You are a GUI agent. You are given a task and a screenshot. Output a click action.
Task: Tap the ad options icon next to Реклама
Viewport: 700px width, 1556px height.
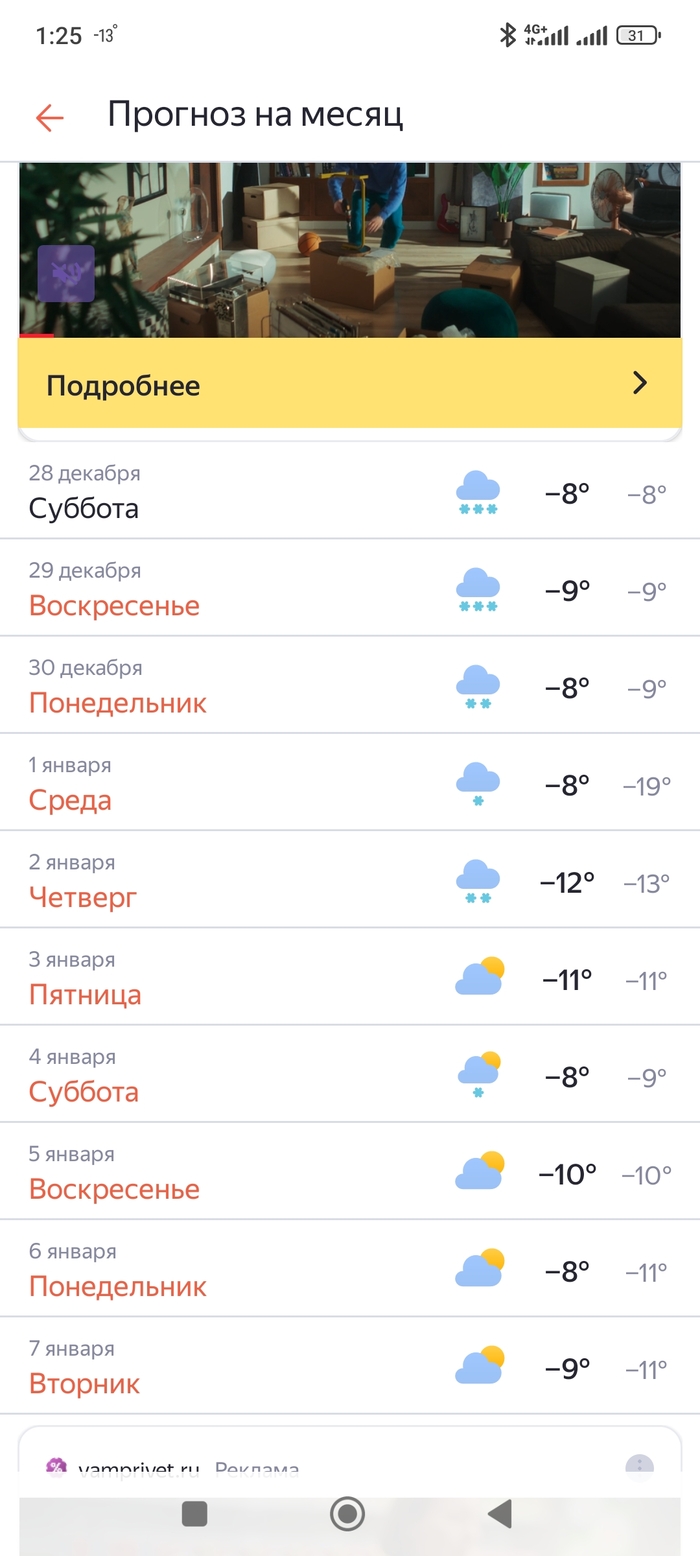pyautogui.click(x=638, y=1467)
